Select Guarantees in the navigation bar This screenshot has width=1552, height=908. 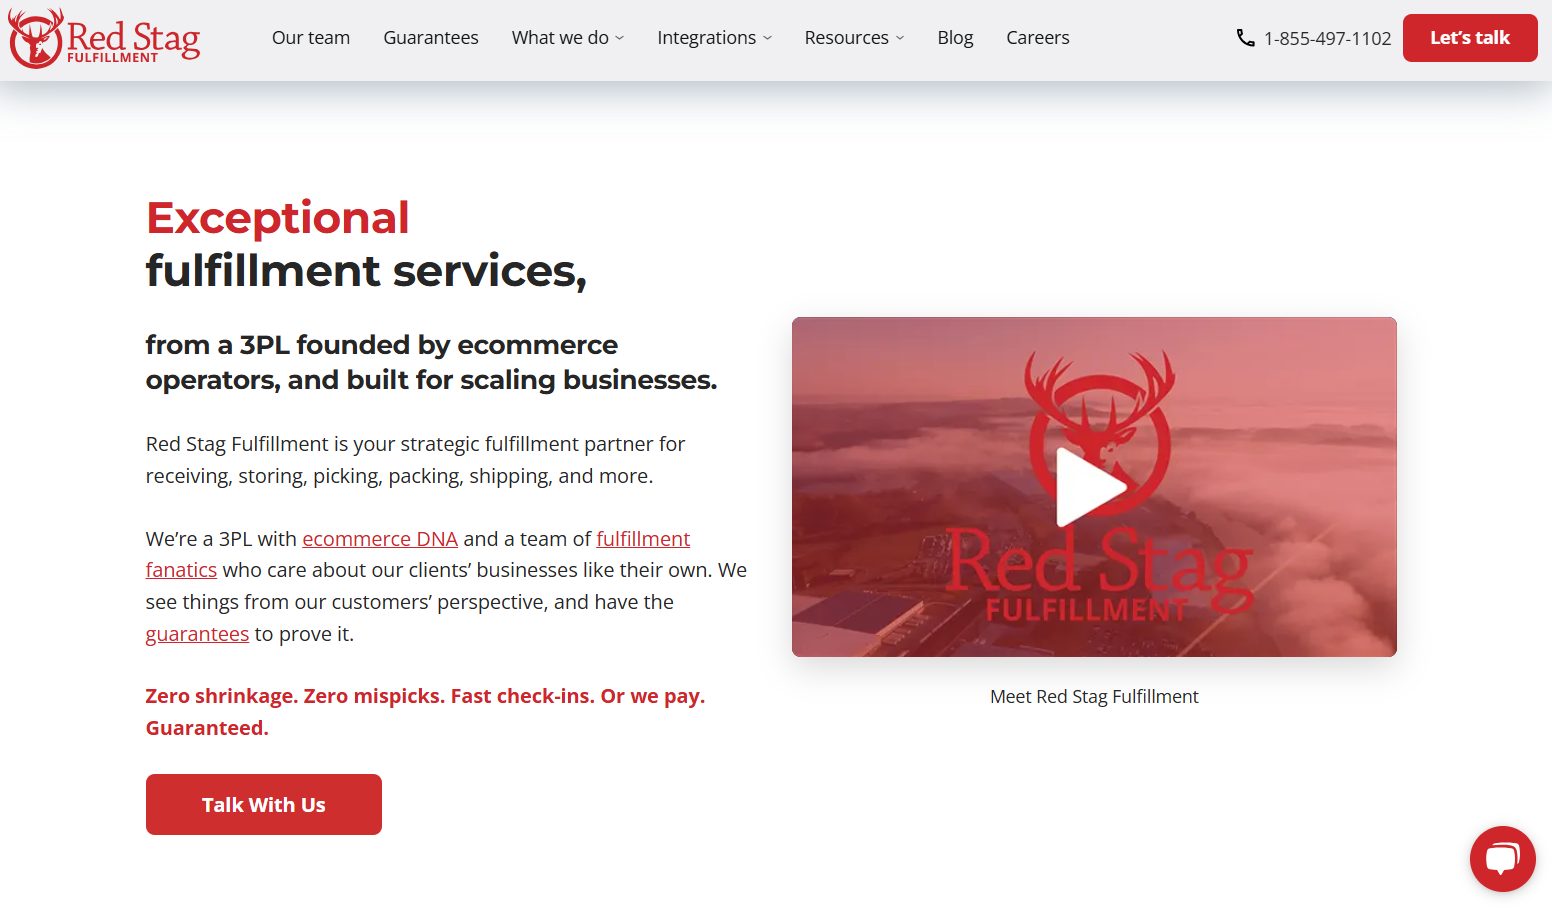click(x=431, y=37)
